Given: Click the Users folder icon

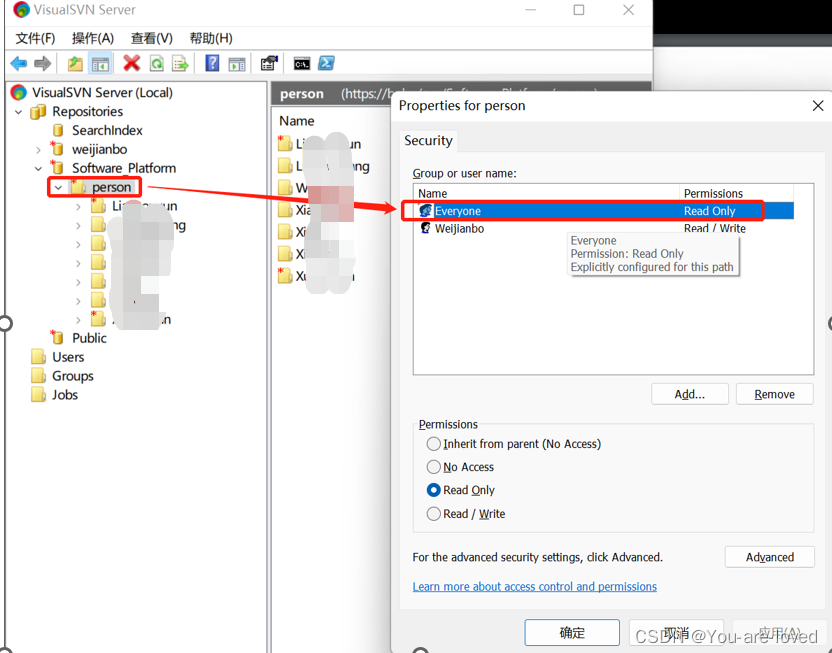Looking at the screenshot, I should click(x=38, y=356).
